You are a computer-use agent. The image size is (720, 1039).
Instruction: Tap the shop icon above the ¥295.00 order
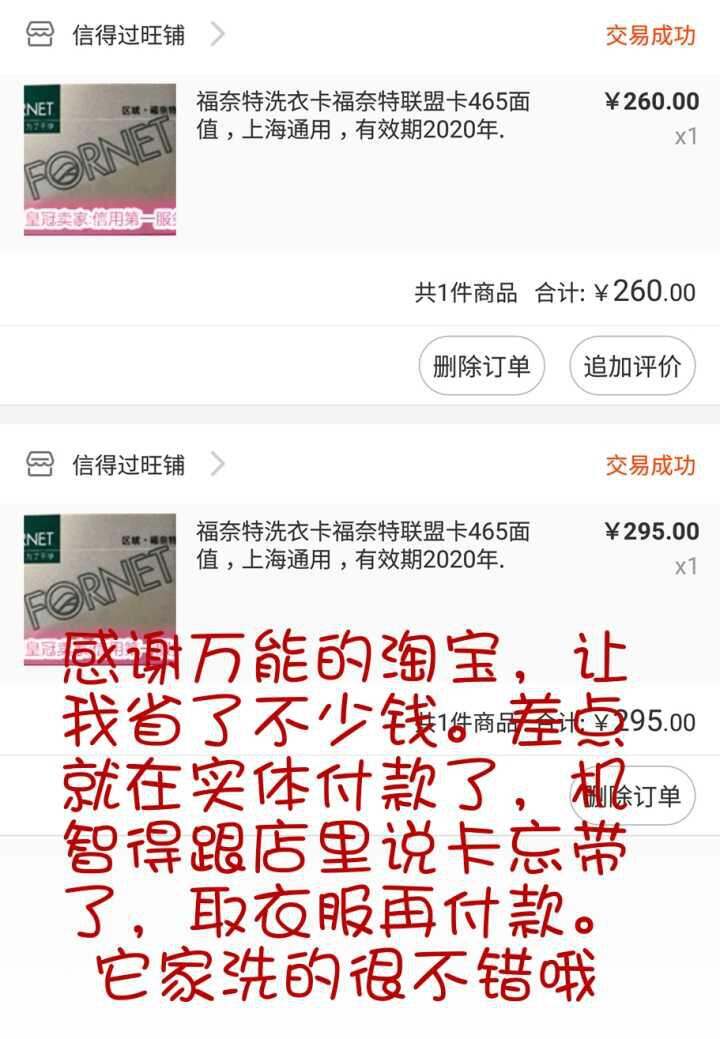pos(40,464)
